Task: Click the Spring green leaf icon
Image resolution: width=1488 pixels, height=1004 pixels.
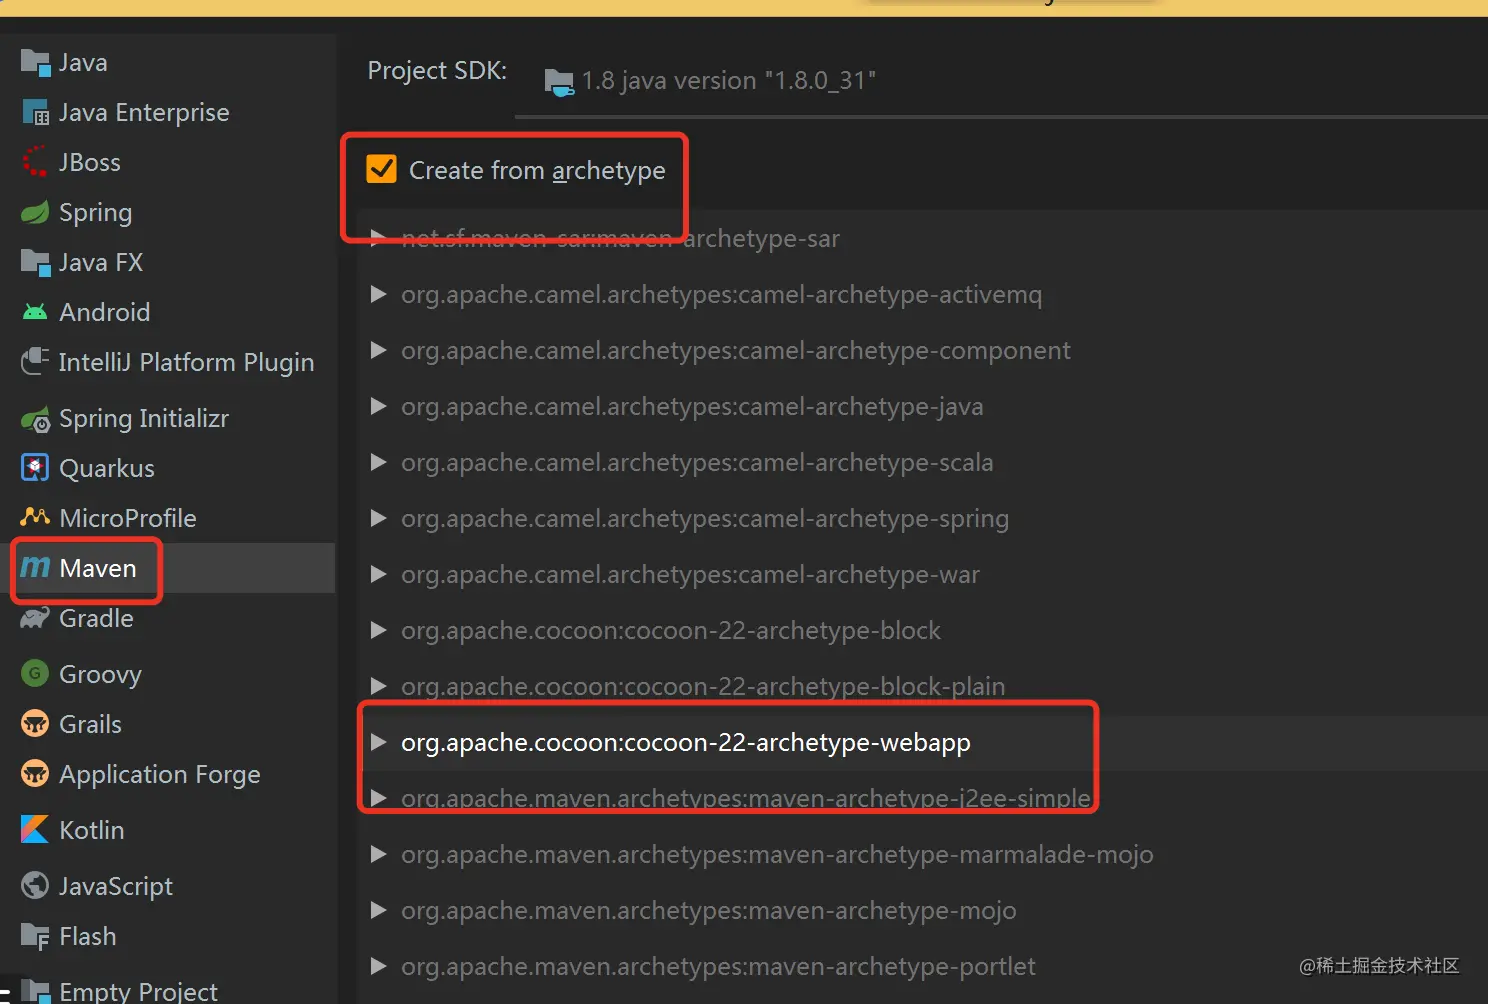Action: [35, 212]
